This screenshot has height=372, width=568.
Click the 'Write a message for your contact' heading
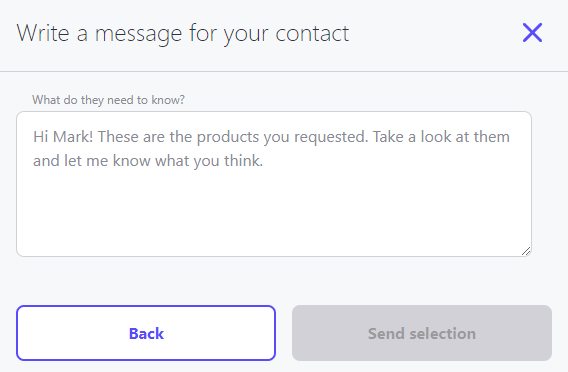point(183,33)
